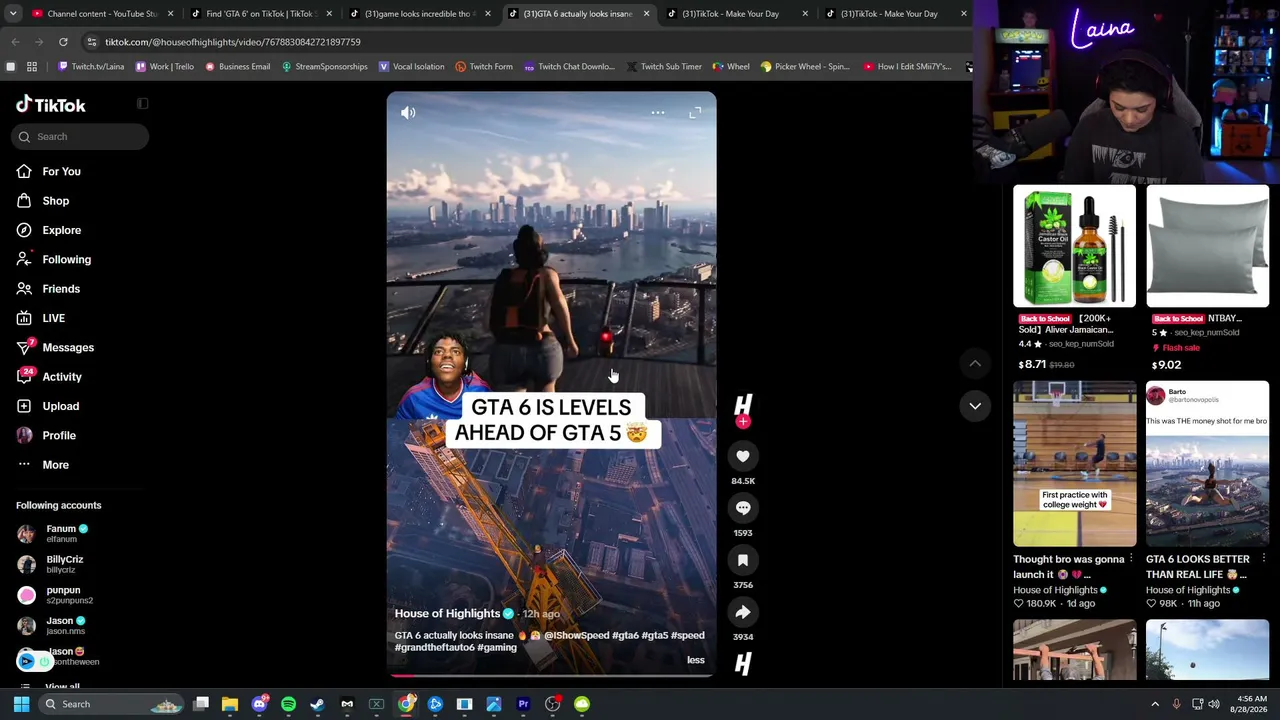Reload the page in the browser
Viewport: 1280px width, 720px height.
tap(63, 42)
